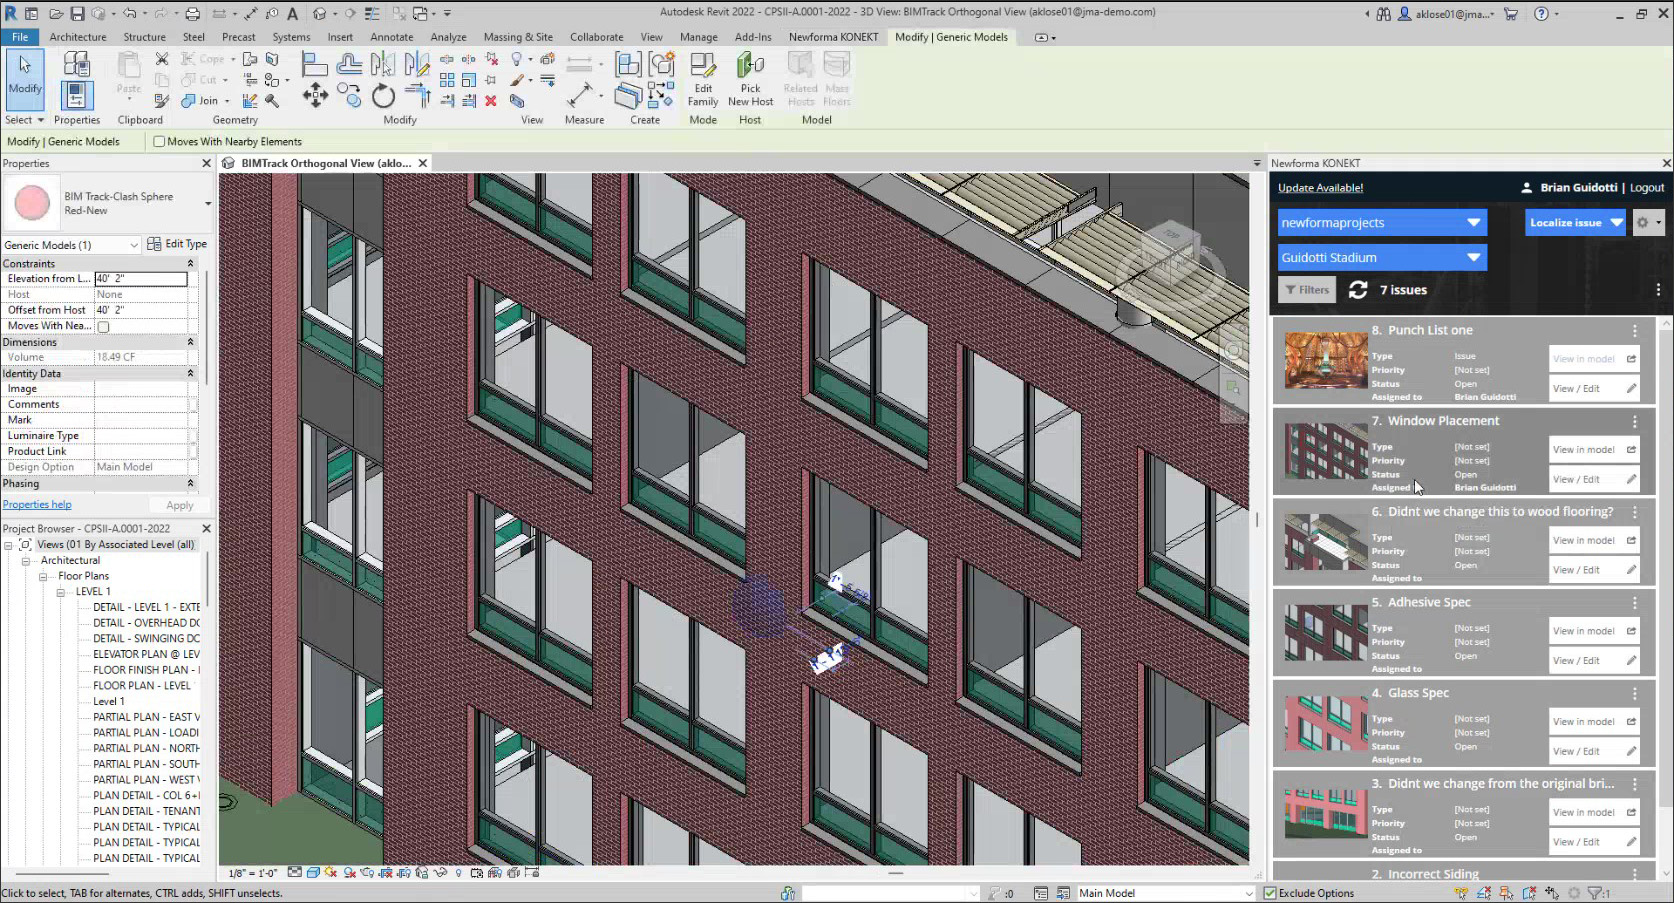This screenshot has height=903, width=1674.
Task: Open the Generic Models (1) filter dropdown
Action: (x=71, y=245)
